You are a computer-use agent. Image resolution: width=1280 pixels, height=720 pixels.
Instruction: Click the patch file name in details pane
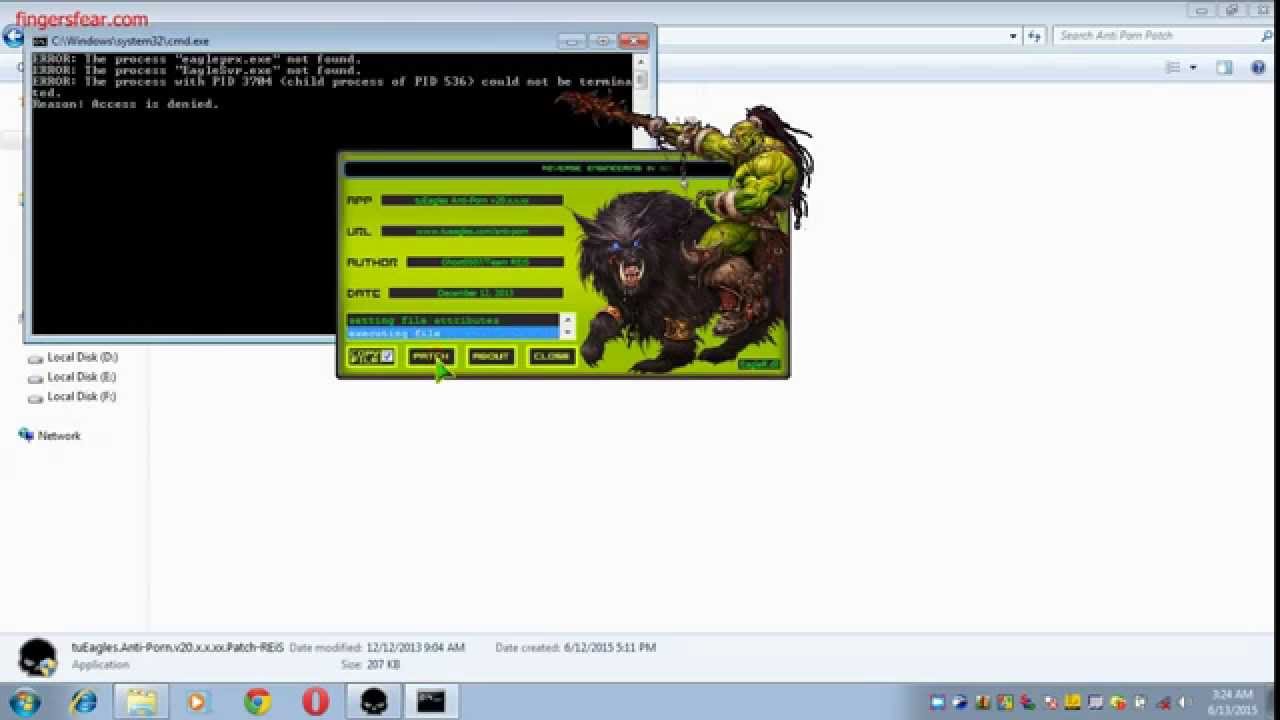pos(178,647)
